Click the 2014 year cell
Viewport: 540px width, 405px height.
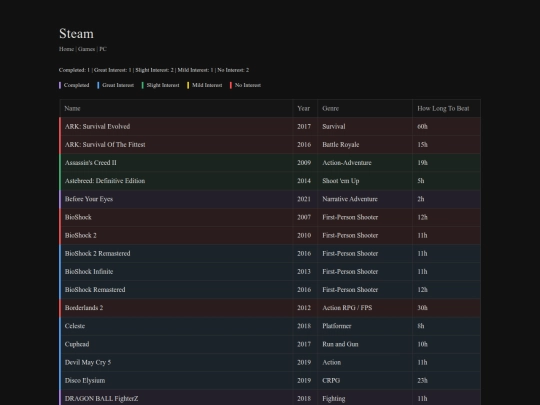tap(304, 181)
